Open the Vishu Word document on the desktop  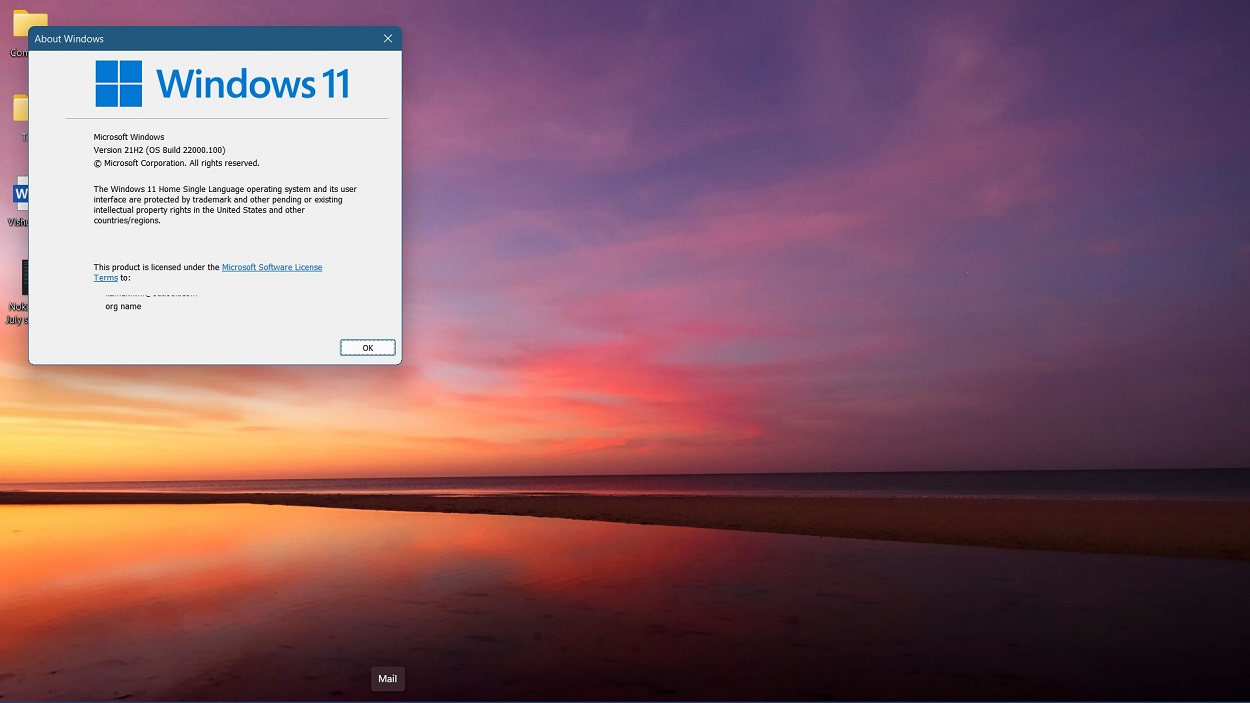(22, 195)
